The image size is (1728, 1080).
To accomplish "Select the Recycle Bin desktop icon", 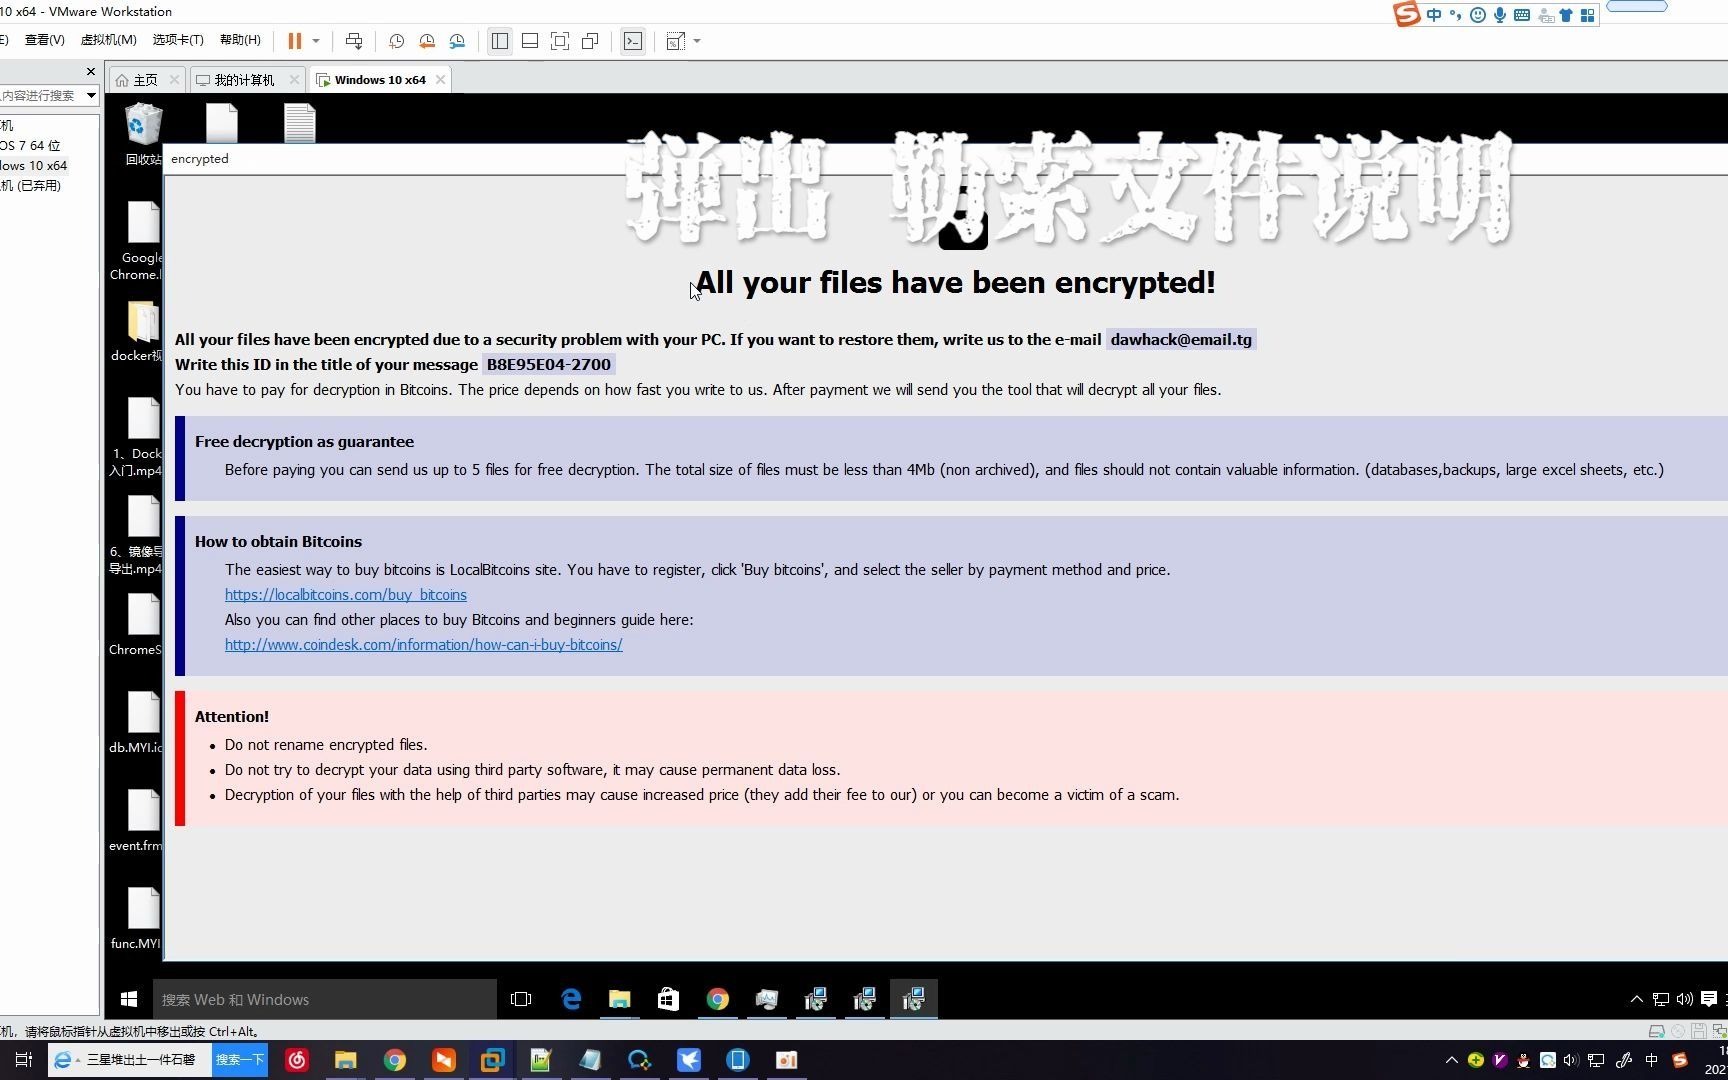I will (x=143, y=135).
